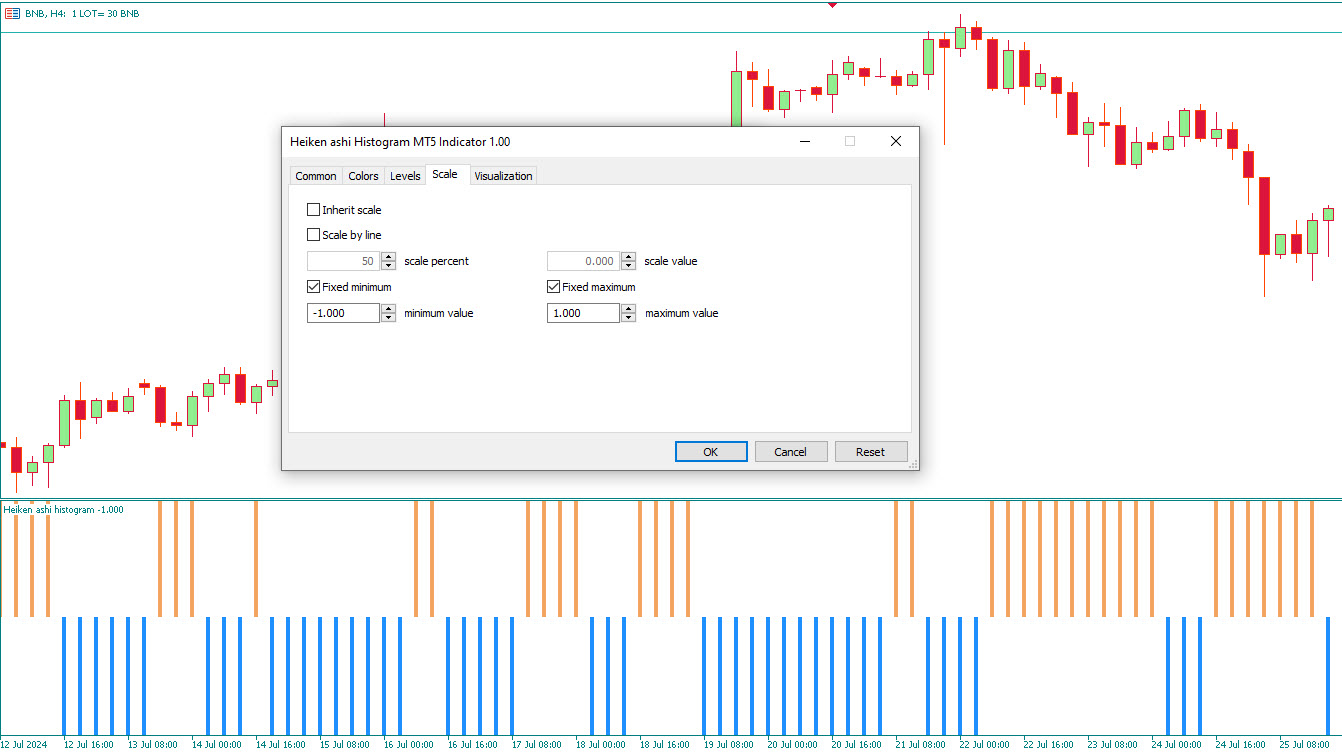Click the red triangle marker above the chart
The height and width of the screenshot is (754, 1342).
(833, 4)
